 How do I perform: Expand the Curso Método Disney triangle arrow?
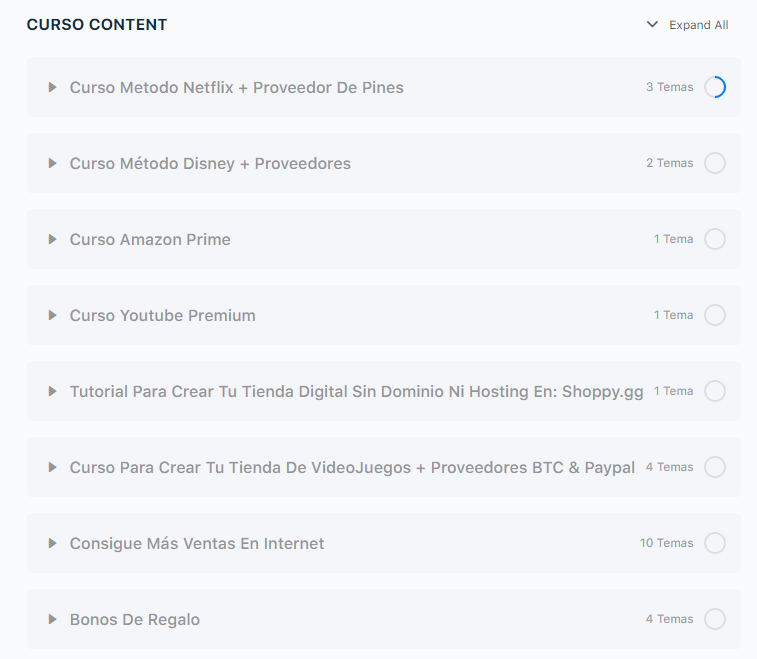(53, 163)
